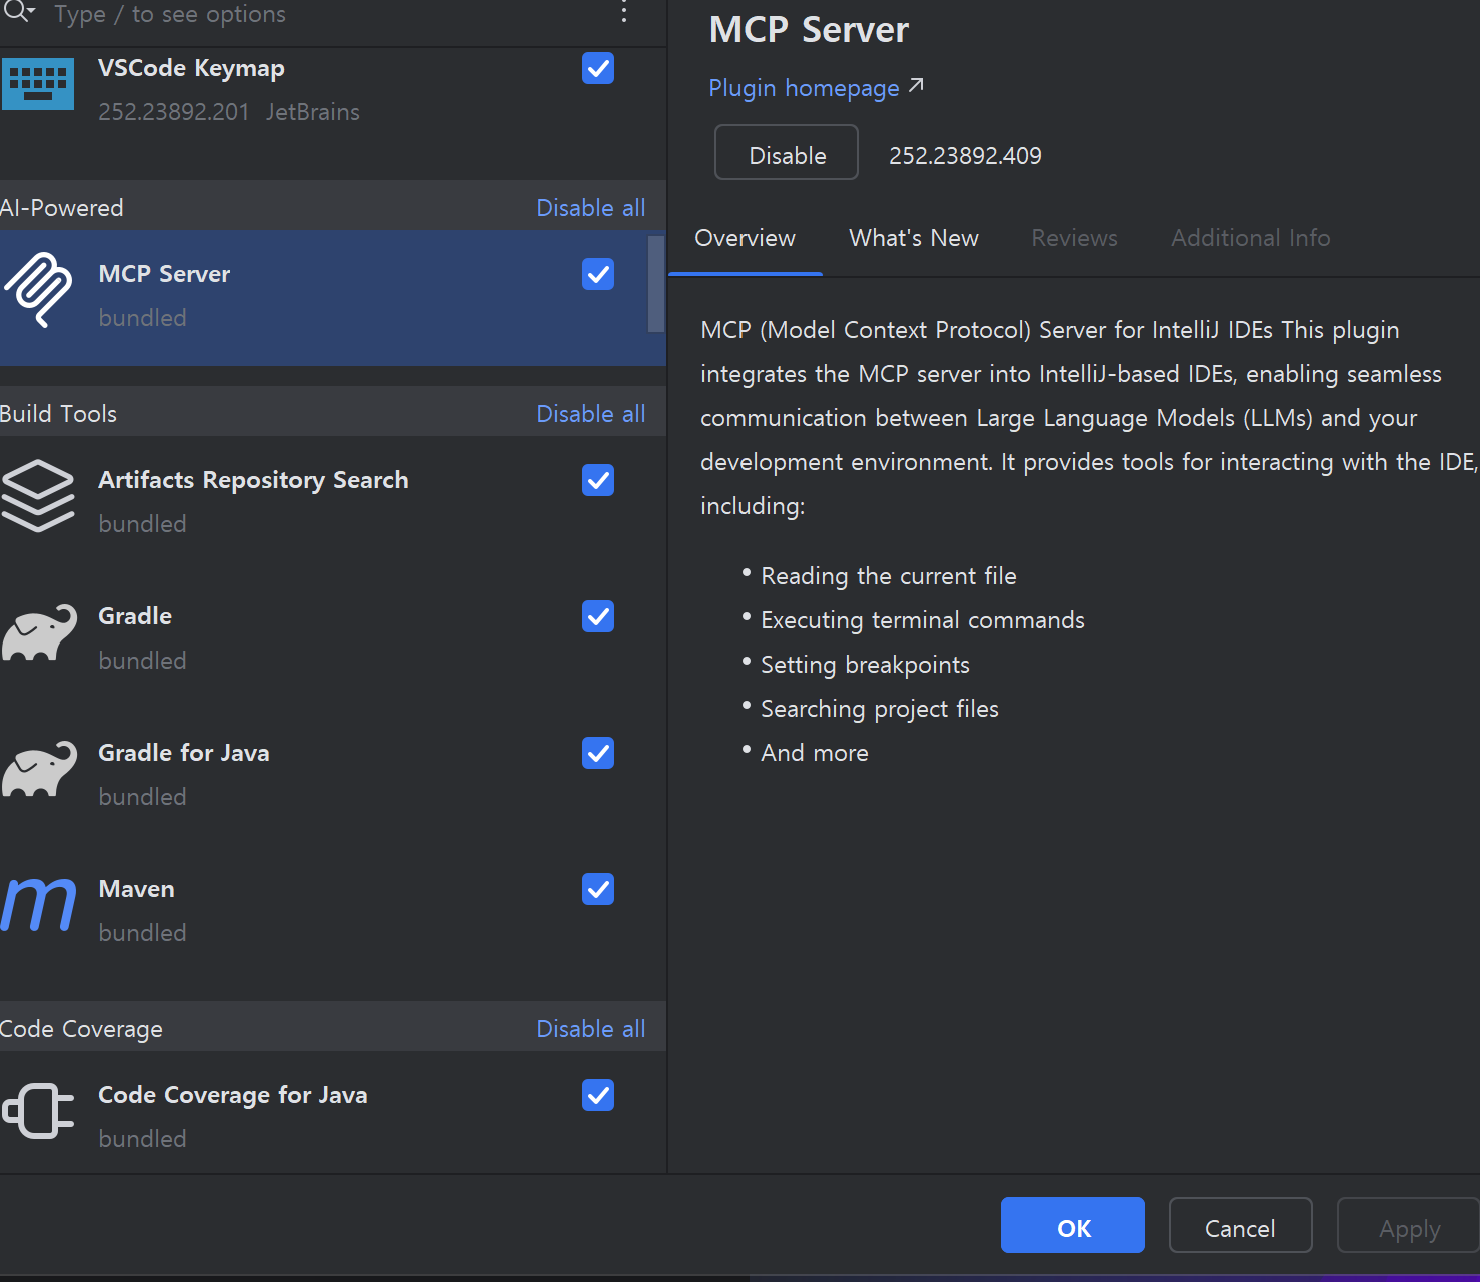Select the MCP Server list entry name

point(164,274)
